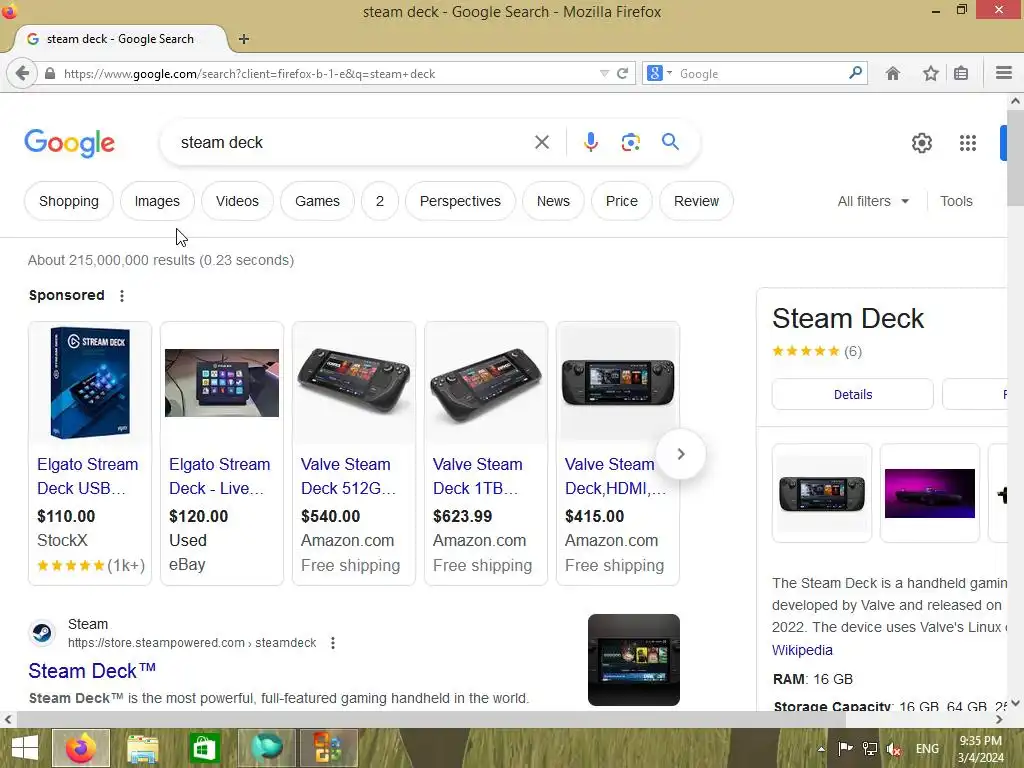The height and width of the screenshot is (768, 1024).
Task: Click the ENG language indicator
Action: [x=927, y=748]
